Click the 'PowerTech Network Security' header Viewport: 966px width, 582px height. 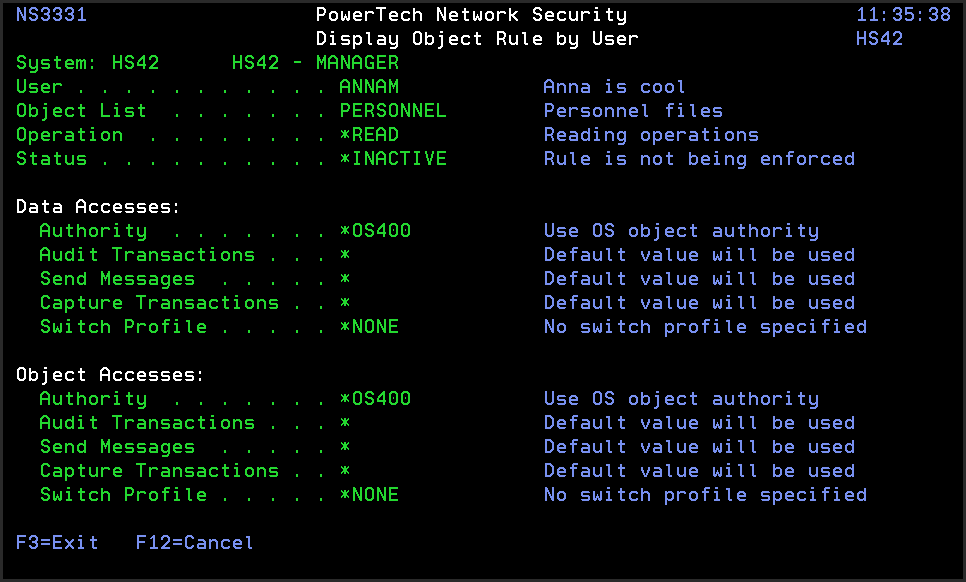(x=471, y=15)
